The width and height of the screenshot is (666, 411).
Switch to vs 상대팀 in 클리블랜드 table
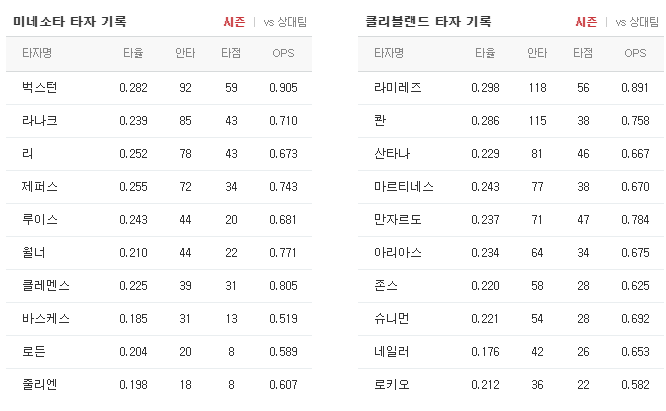(637, 22)
